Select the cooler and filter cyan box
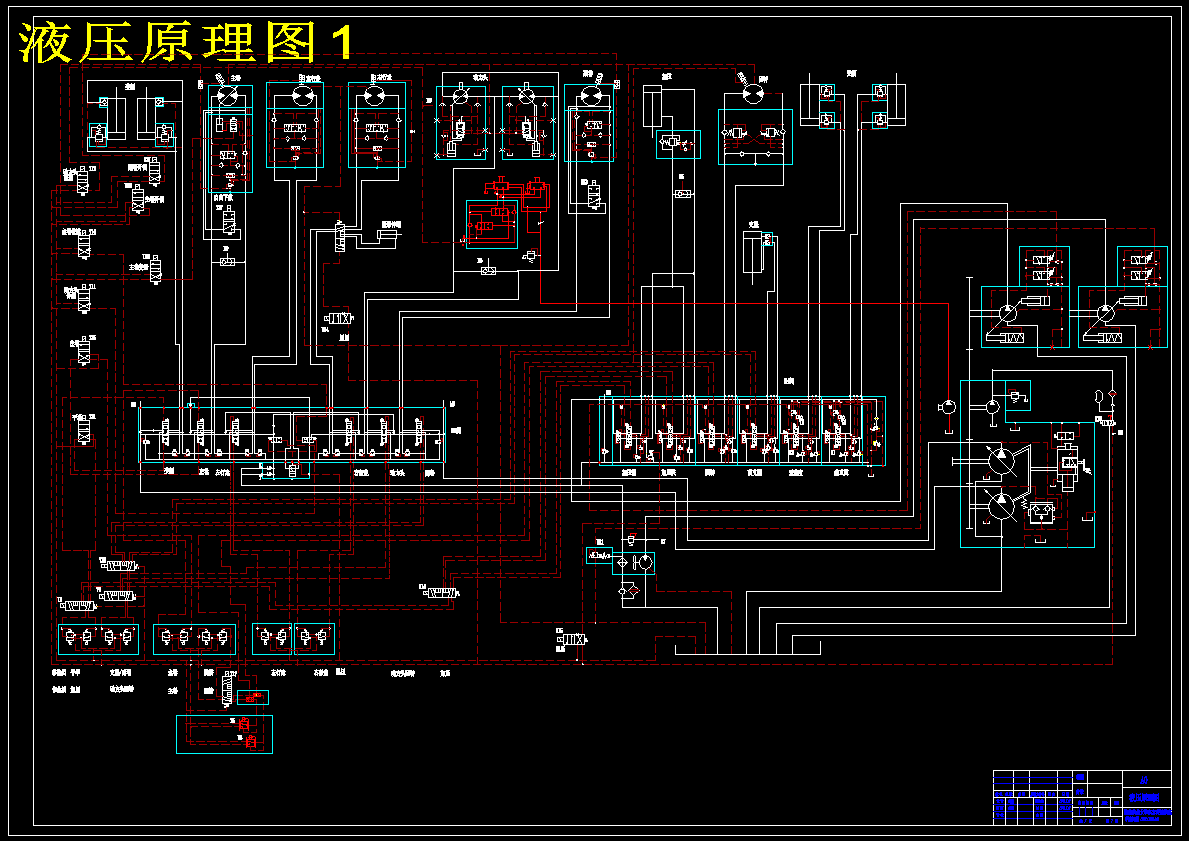1189x841 pixels. click(633, 563)
